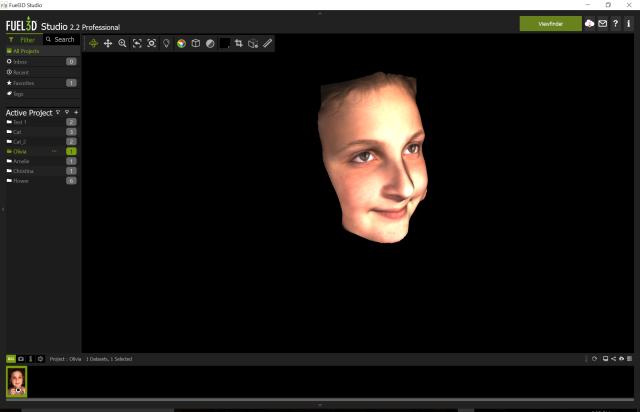Click the crop tool icon
640x412 pixels.
point(239,43)
